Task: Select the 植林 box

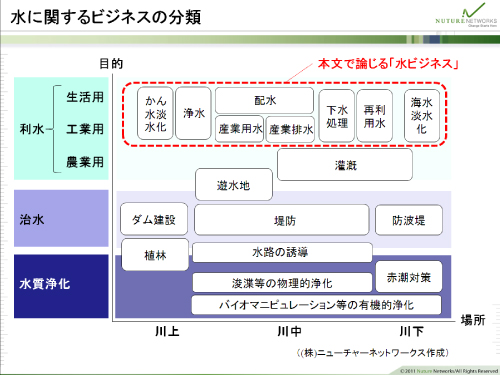Action: click(x=155, y=255)
